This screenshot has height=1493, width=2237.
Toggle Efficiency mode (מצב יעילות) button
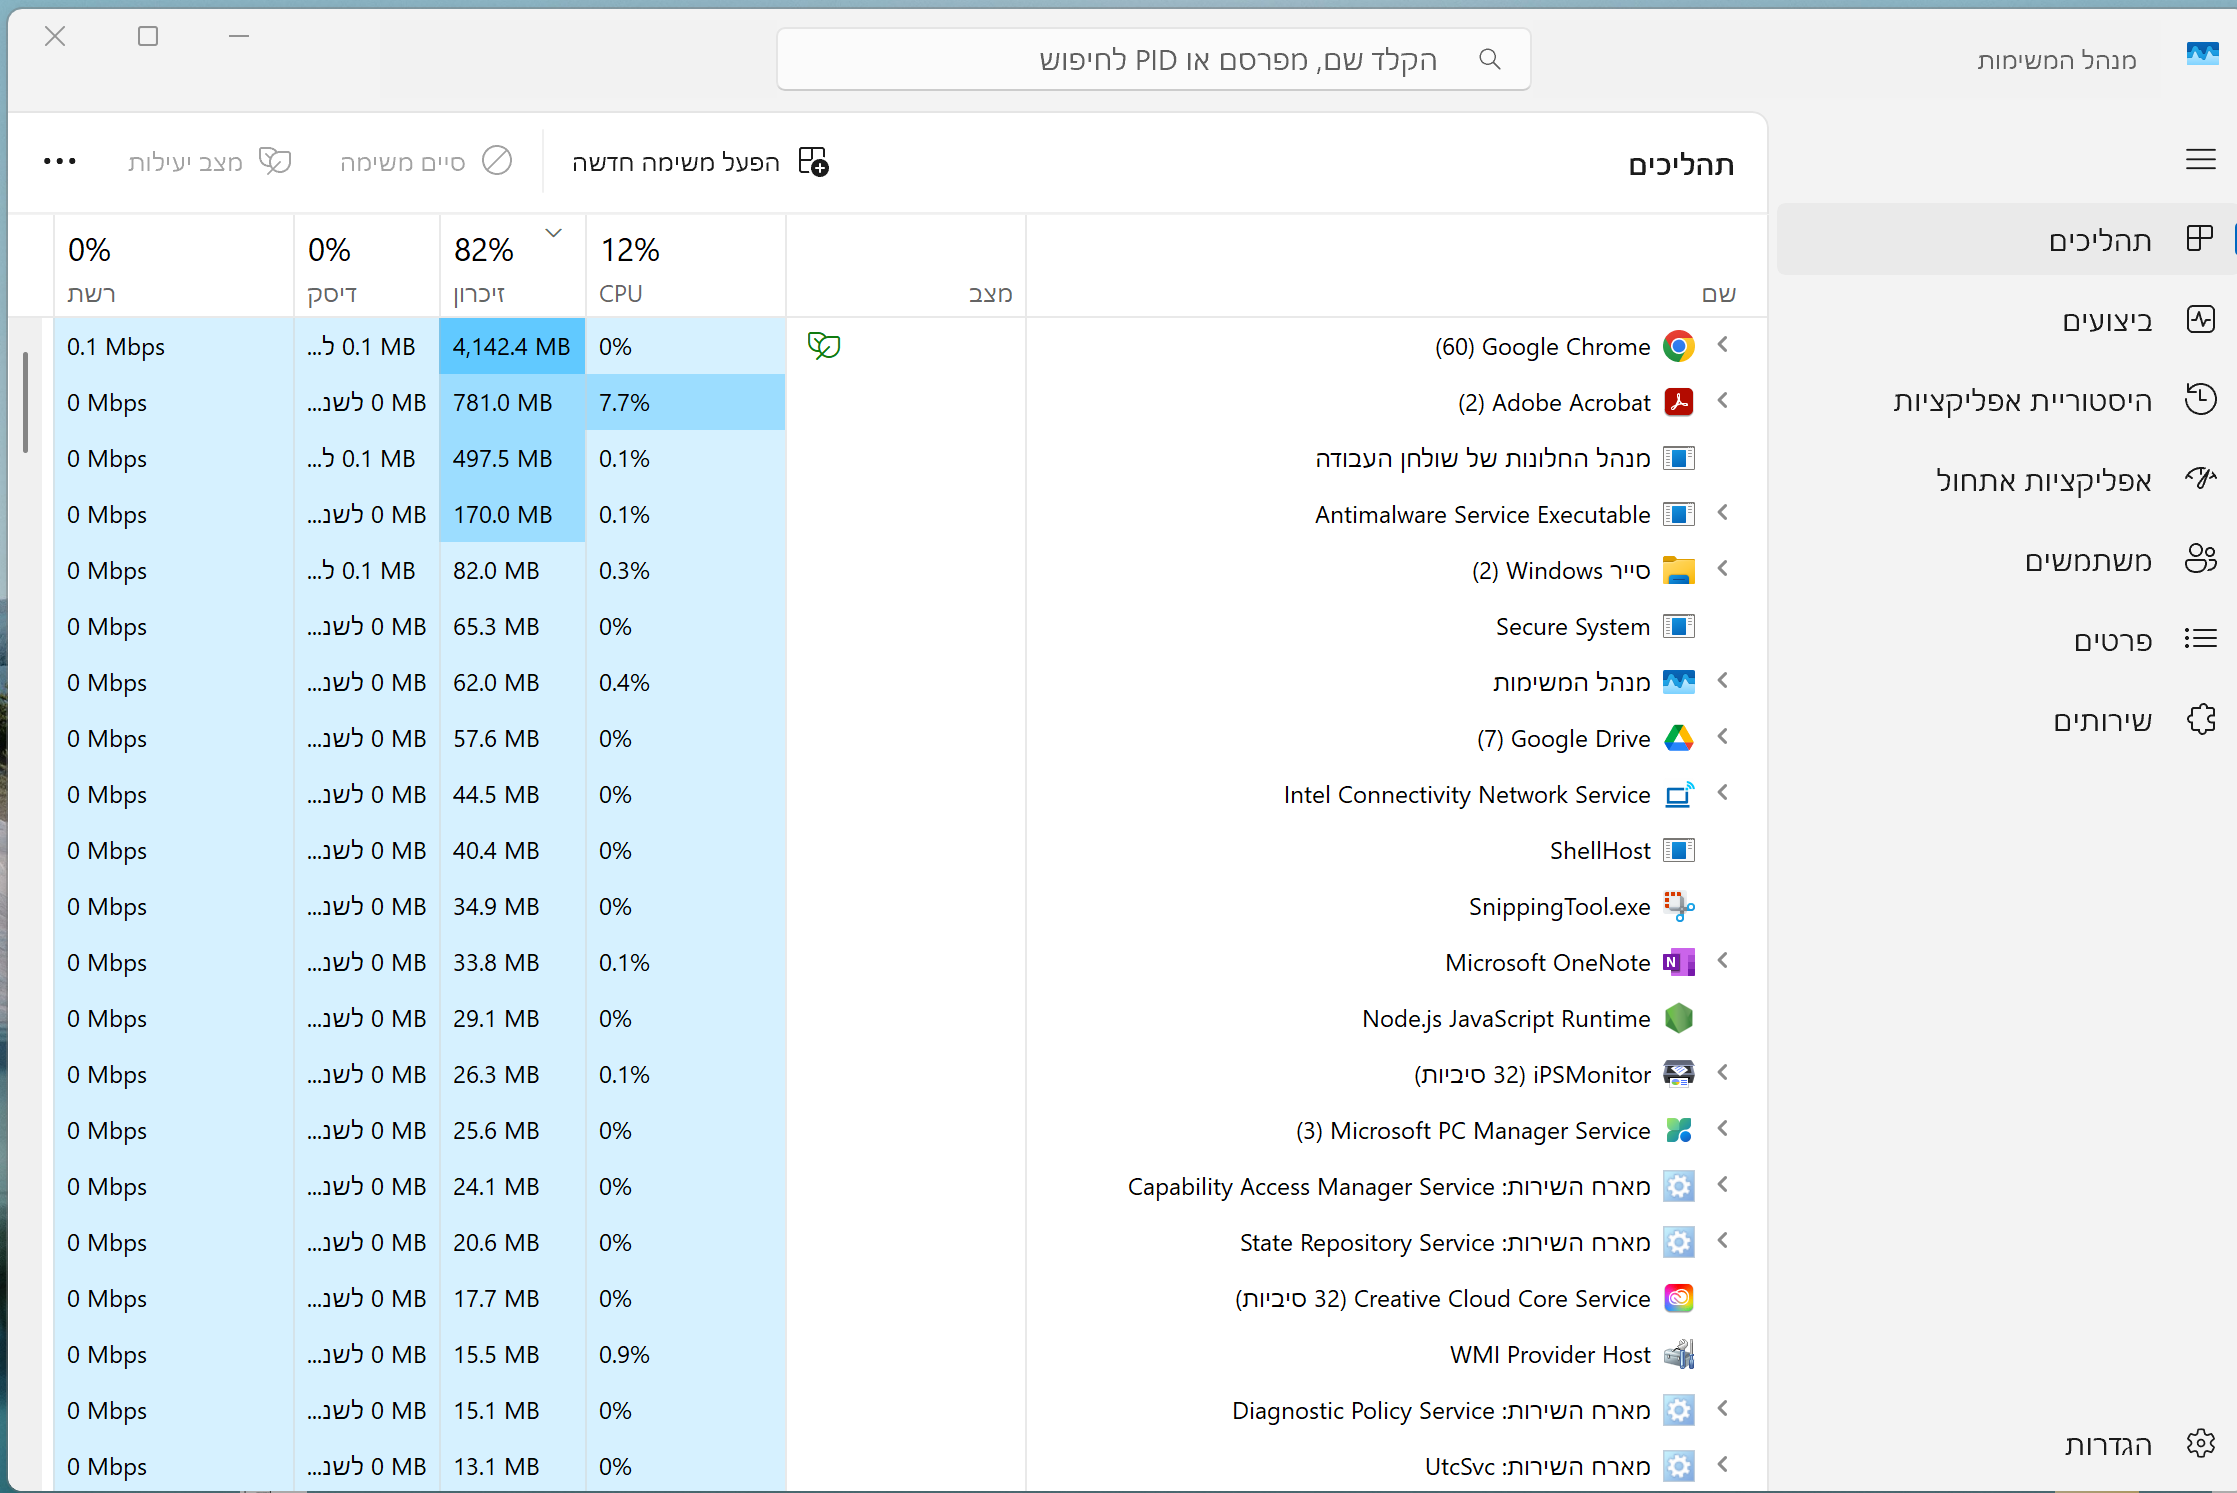tap(209, 161)
